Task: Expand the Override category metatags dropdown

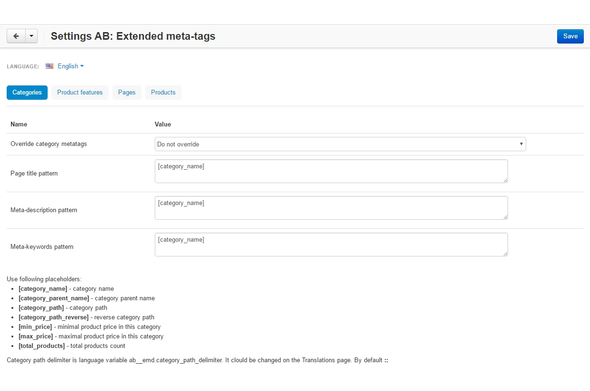Action: pyautogui.click(x=340, y=144)
